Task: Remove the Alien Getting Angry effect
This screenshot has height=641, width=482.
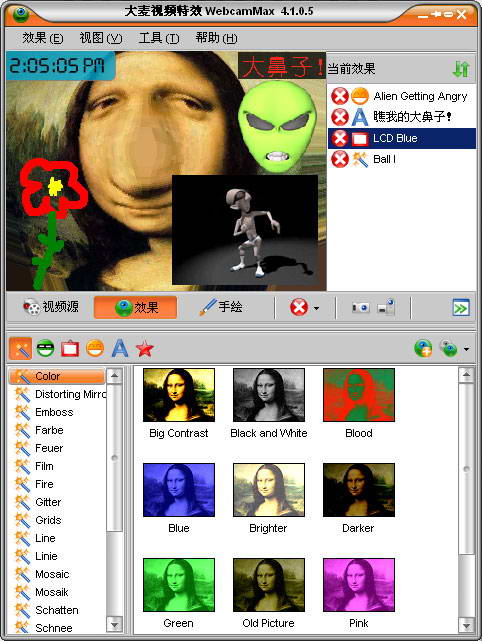Action: (x=339, y=96)
